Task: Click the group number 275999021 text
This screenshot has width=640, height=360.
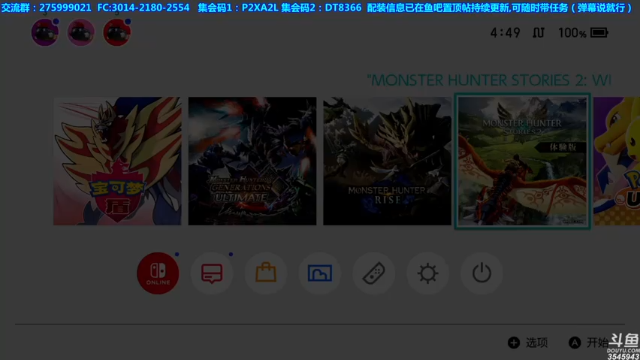Action: coord(65,8)
